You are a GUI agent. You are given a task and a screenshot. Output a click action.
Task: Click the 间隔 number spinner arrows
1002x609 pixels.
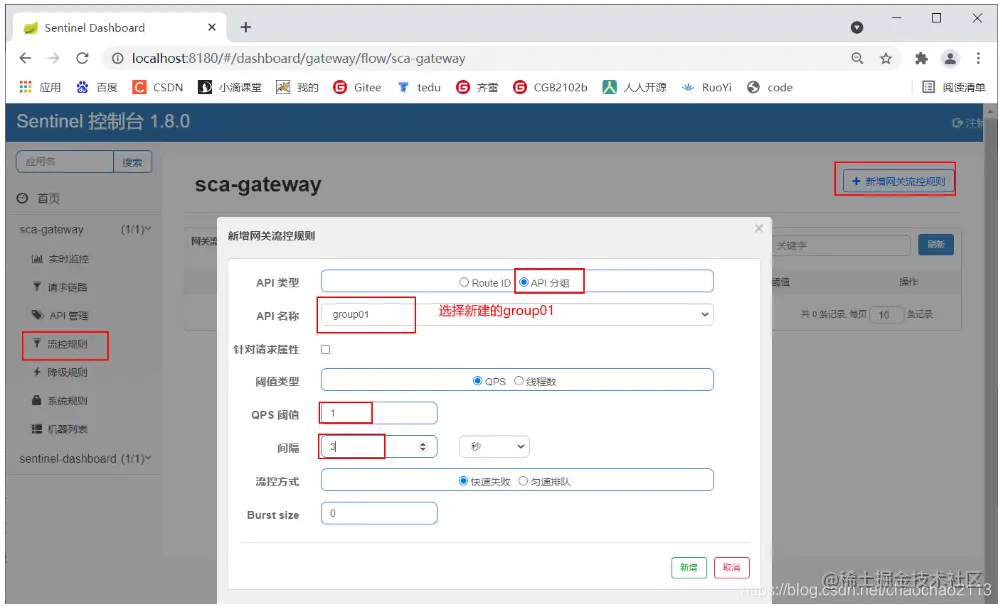[x=422, y=447]
